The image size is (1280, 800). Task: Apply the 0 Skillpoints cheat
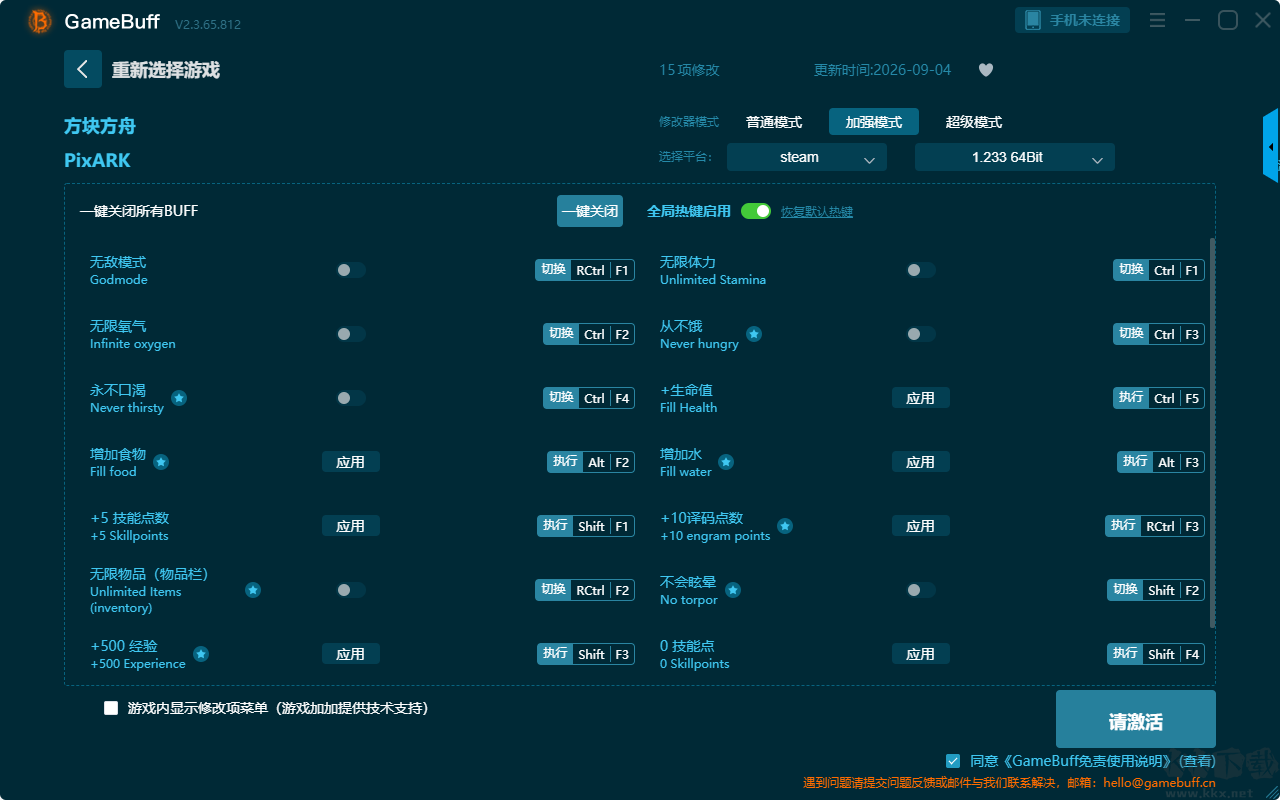(x=921, y=654)
